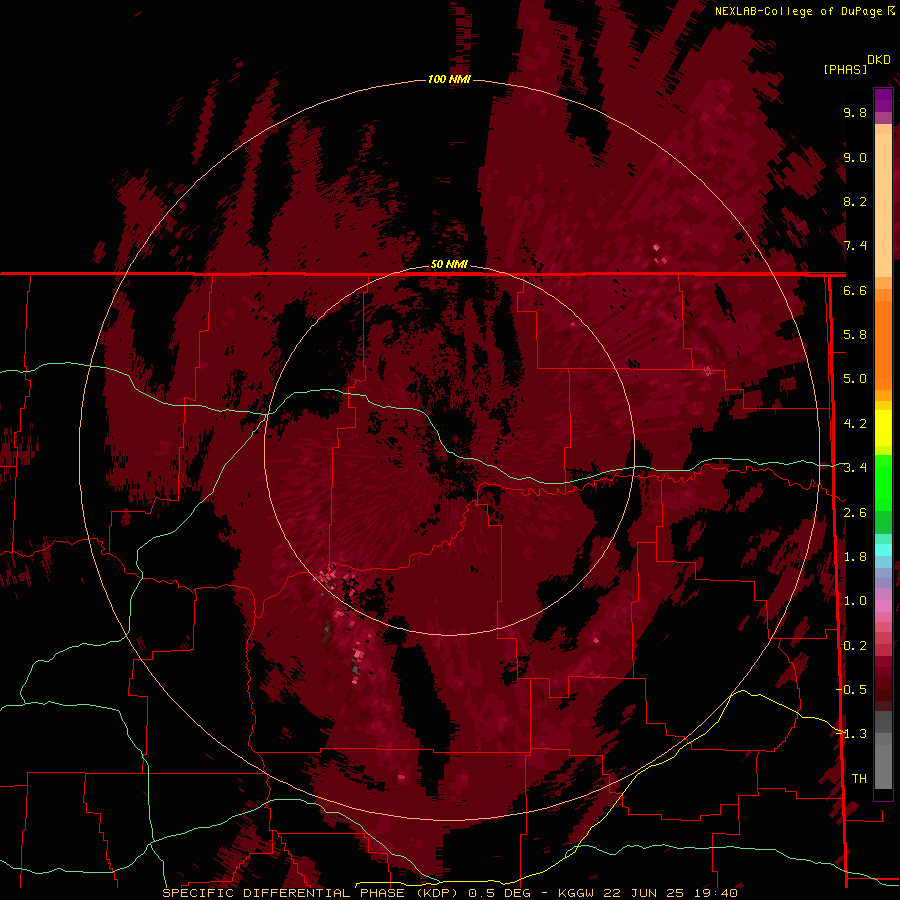Select the -1.3 value on the color scale

851,734
